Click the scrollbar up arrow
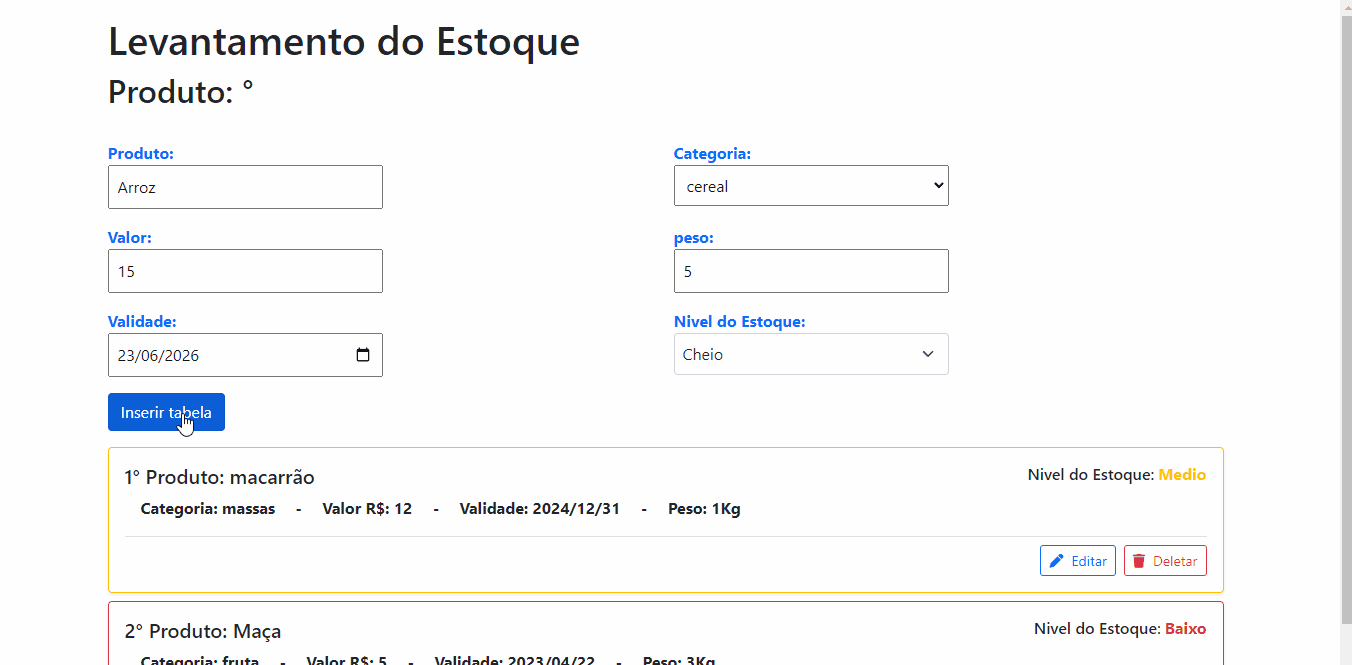The width and height of the screenshot is (1352, 665). coord(1345,6)
